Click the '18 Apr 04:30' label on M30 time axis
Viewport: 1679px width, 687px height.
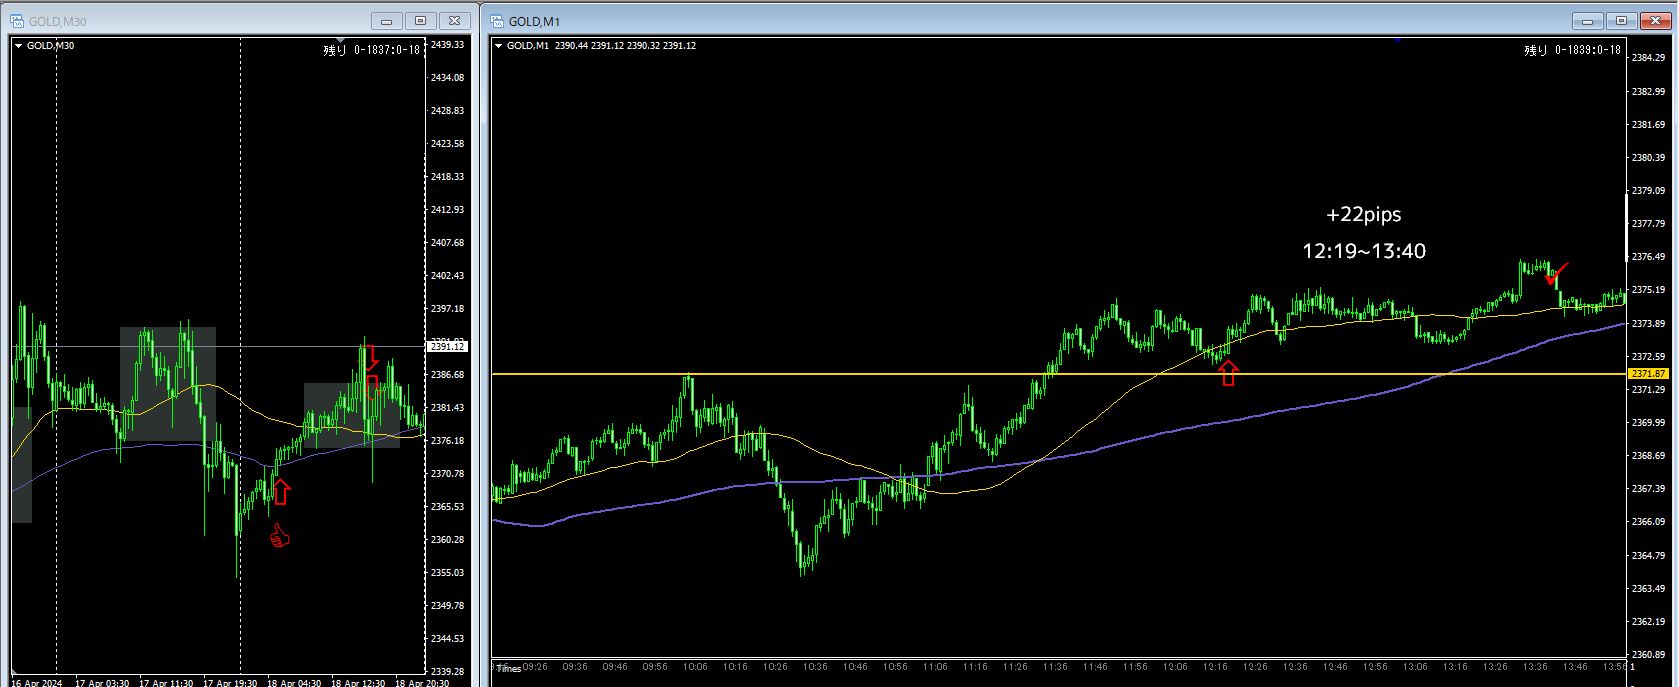point(294,683)
